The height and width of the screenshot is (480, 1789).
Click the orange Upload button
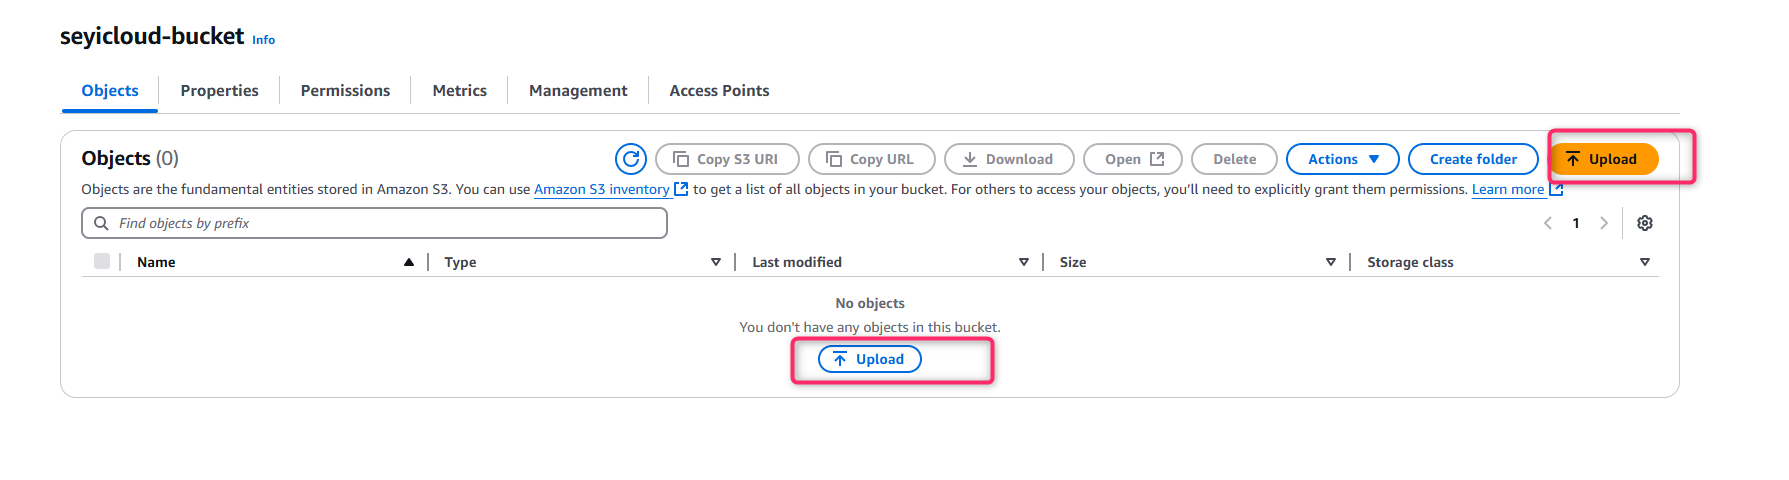pos(1603,159)
